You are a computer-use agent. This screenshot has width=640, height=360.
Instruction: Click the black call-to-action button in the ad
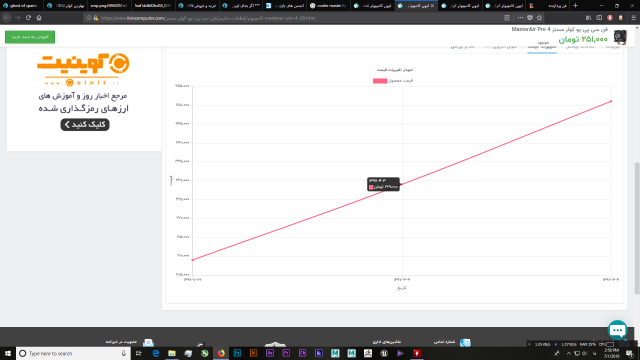point(85,124)
